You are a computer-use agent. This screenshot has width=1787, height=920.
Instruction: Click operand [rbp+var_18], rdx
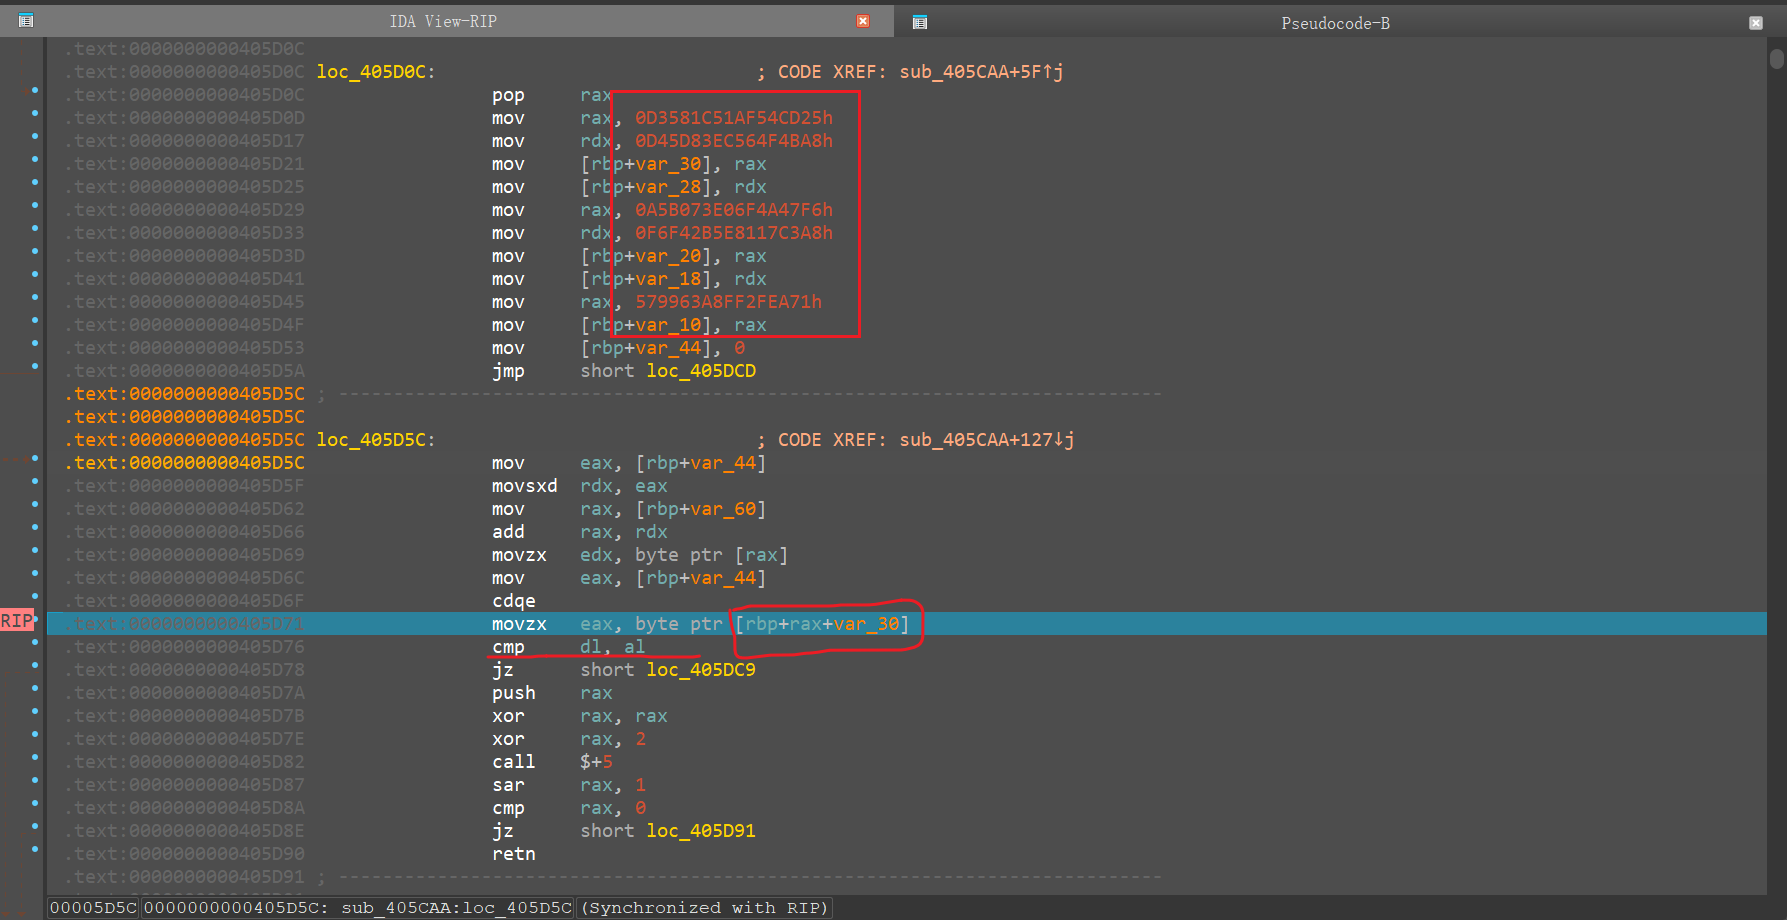click(674, 279)
